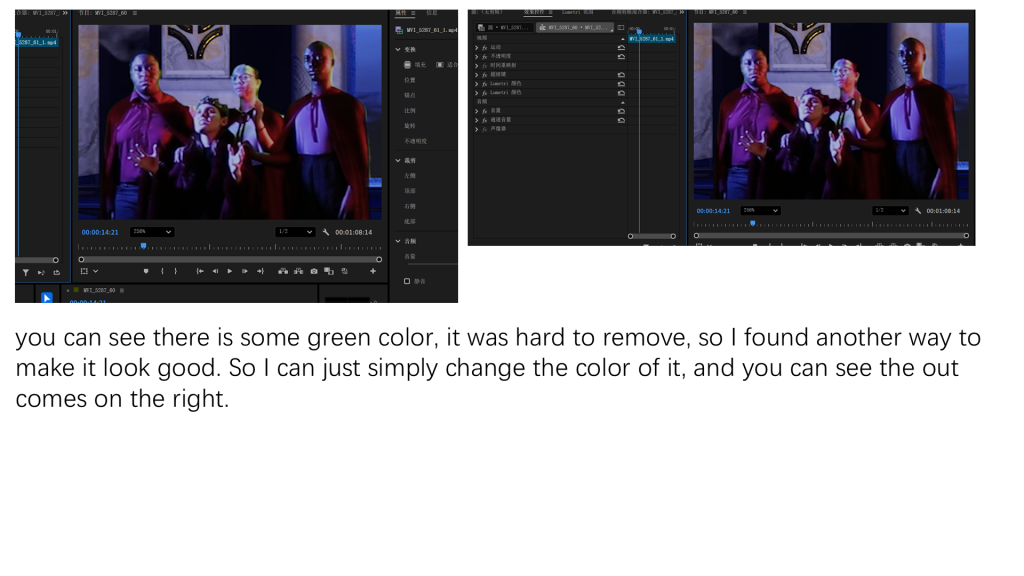The height and width of the screenshot is (576, 1024).
Task: Switch to the 信息 tab
Action: pos(431,13)
